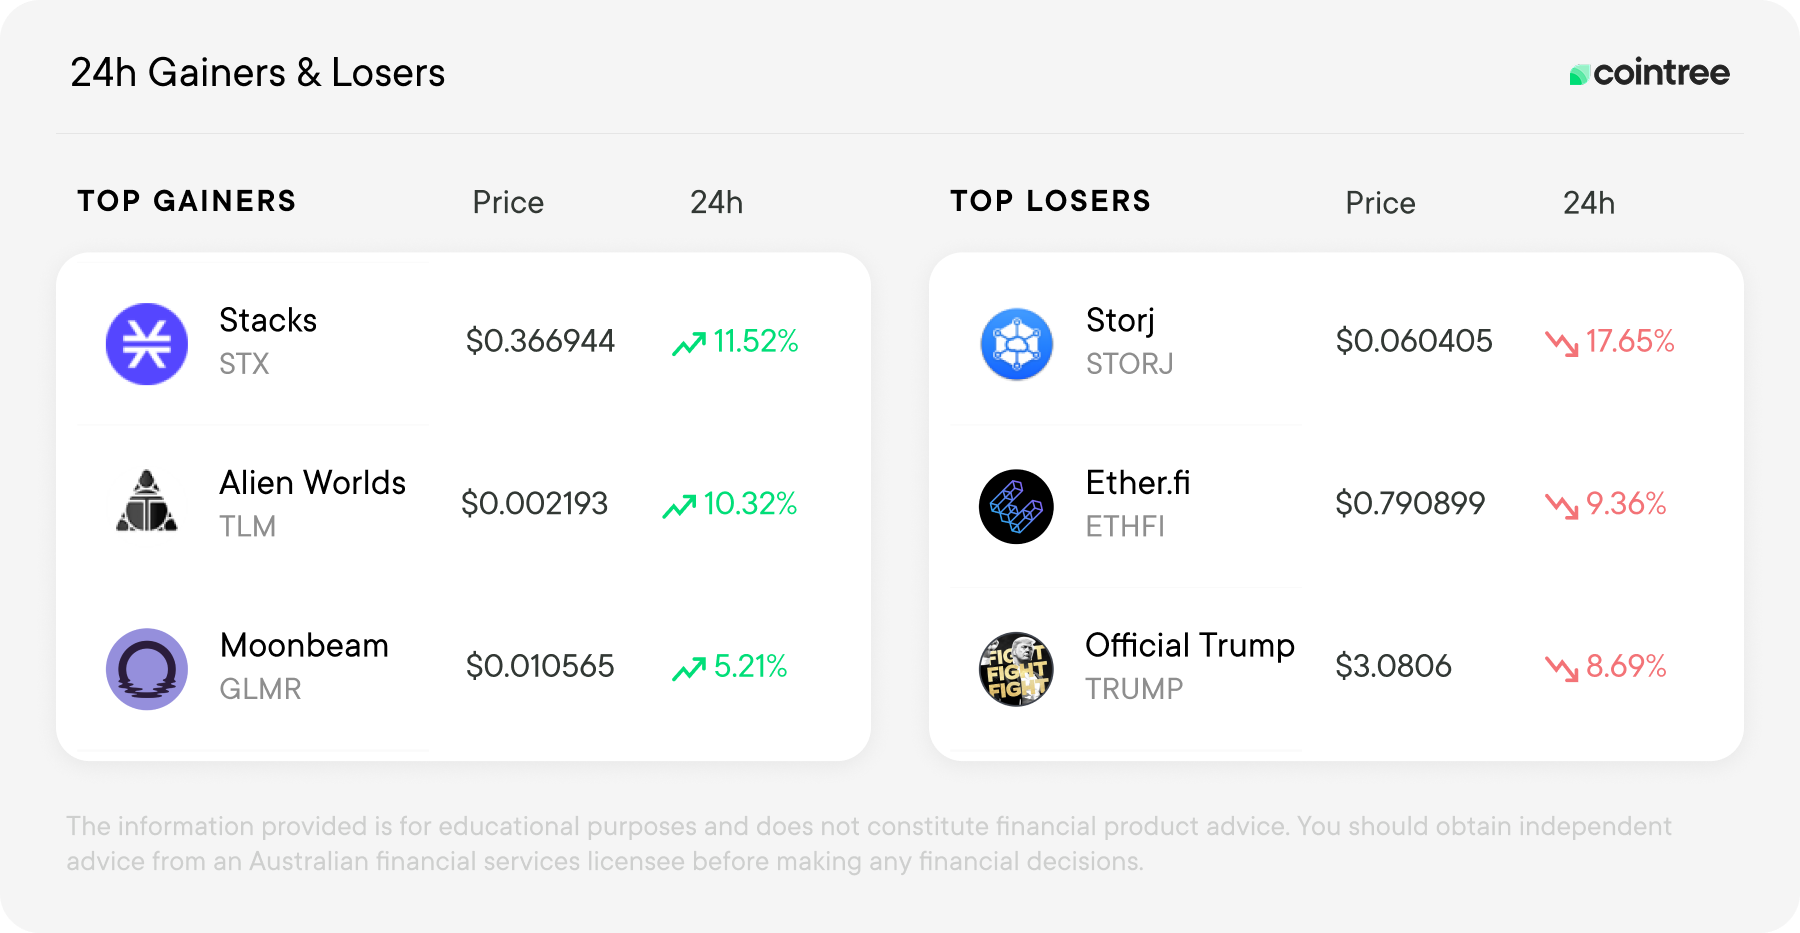Click the Moonbeam GLMR purple icon

point(147,669)
